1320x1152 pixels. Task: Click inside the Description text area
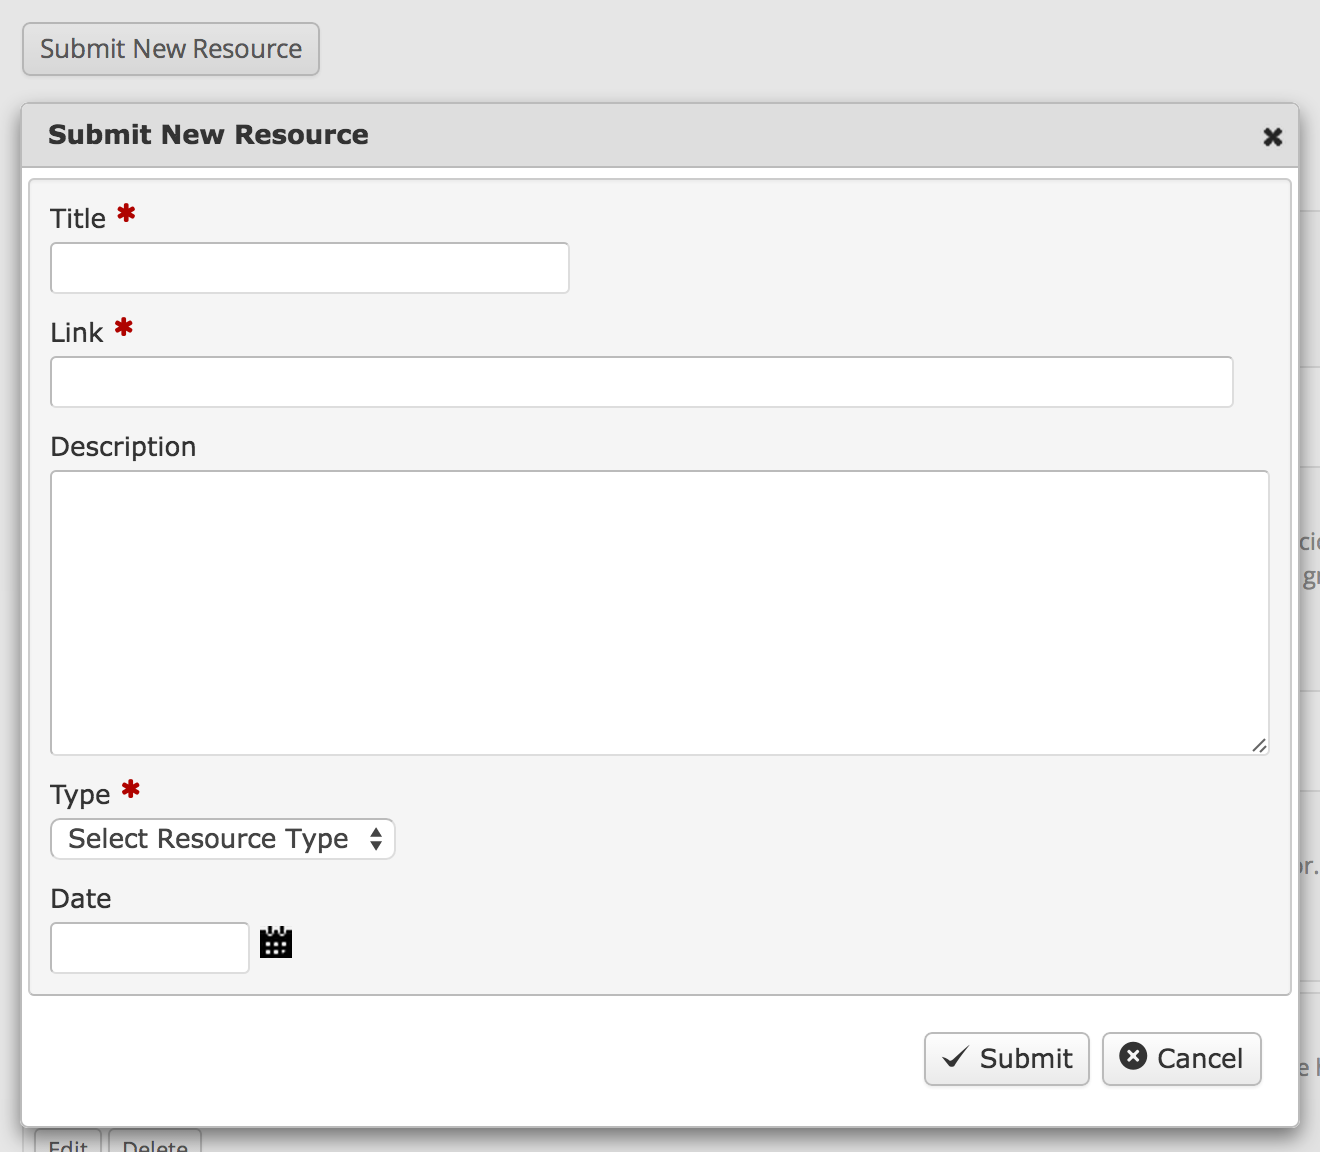[660, 613]
